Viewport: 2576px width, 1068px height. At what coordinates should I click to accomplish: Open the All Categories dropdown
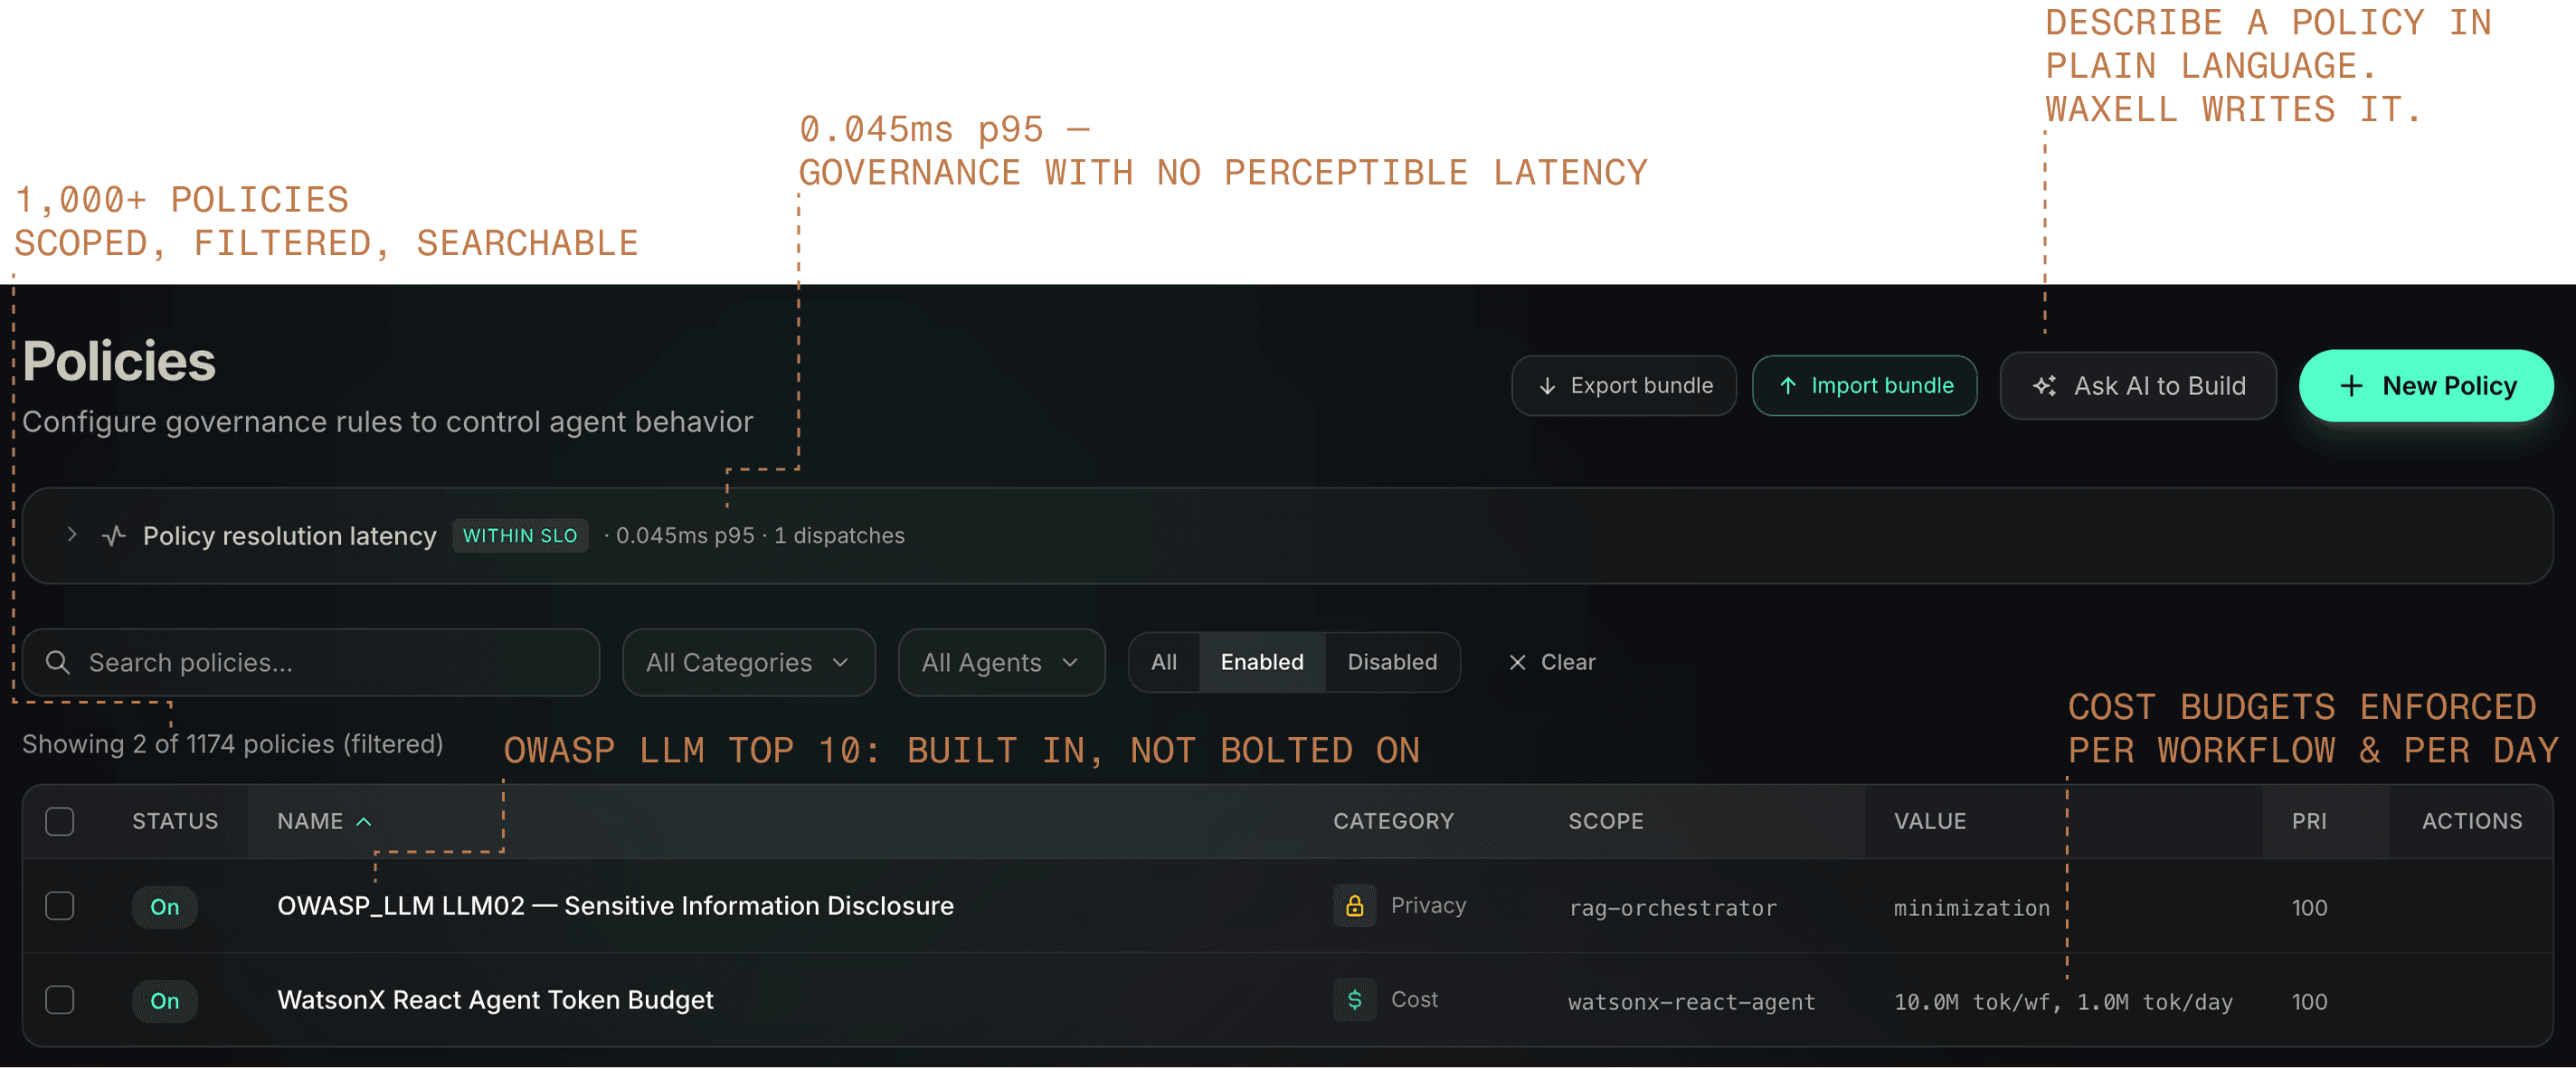748,662
